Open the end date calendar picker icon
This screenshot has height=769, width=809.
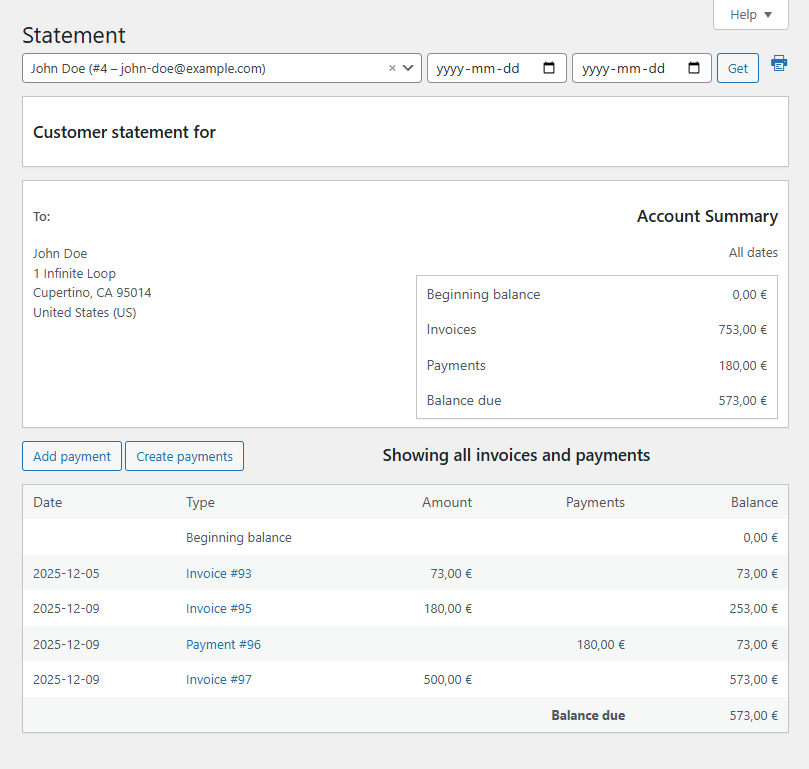(693, 67)
